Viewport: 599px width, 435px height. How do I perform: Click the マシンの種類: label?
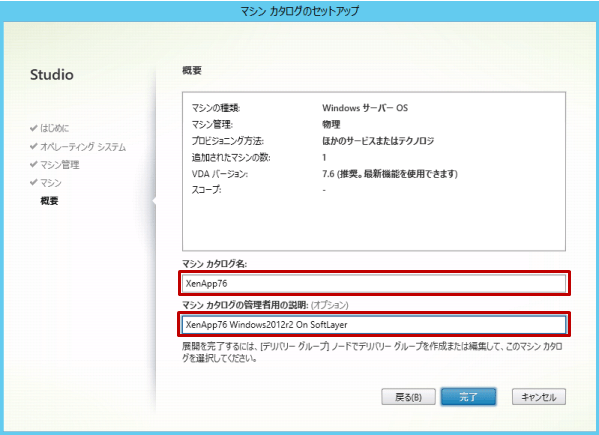216,108
